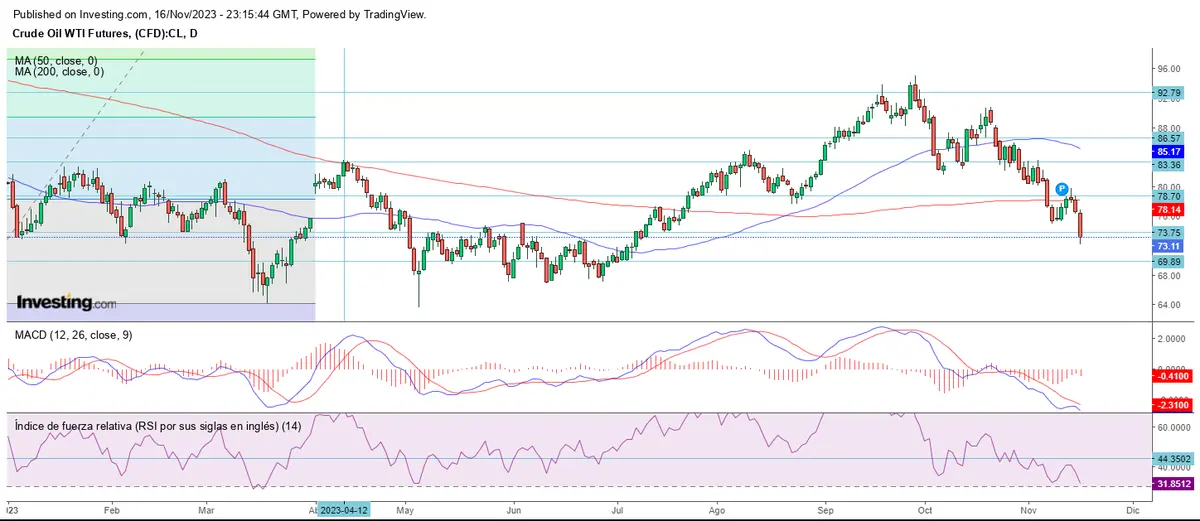This screenshot has height=521, width=1200.
Task: Select the MACD (12, 26, close, 9) legend
Action: pos(71,335)
